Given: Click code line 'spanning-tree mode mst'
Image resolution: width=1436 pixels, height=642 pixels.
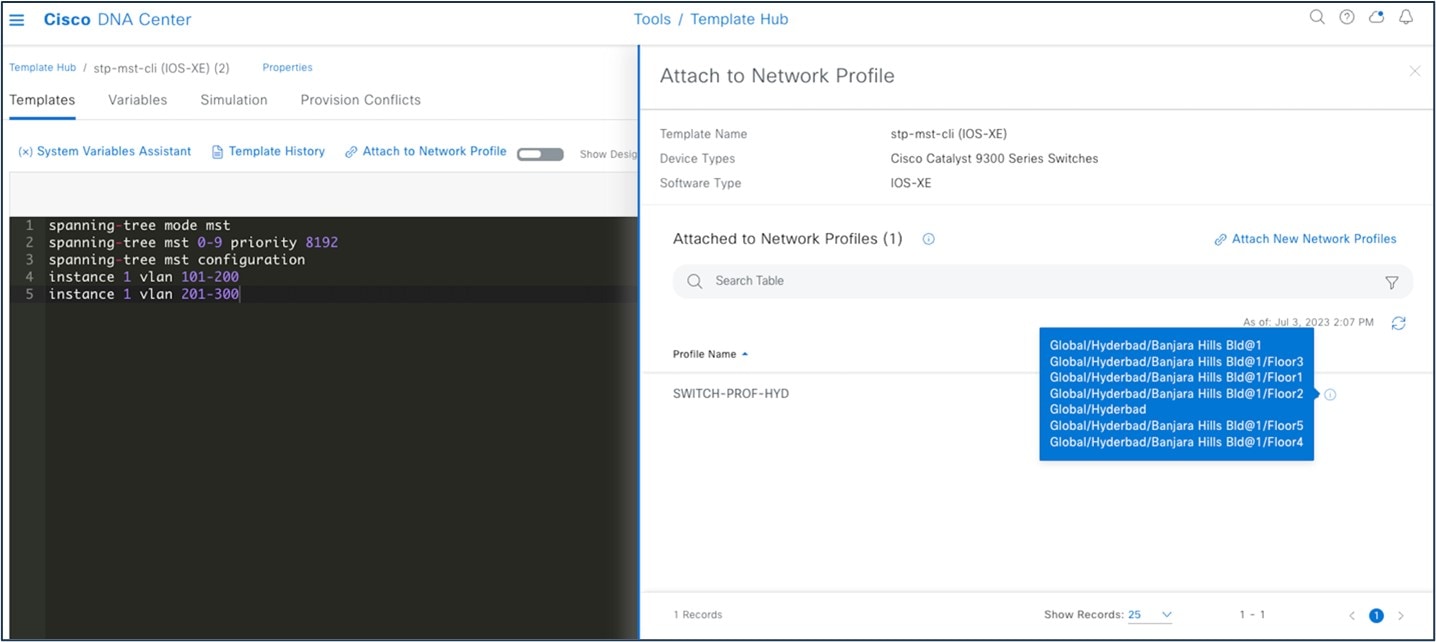Looking at the screenshot, I should coord(139,226).
